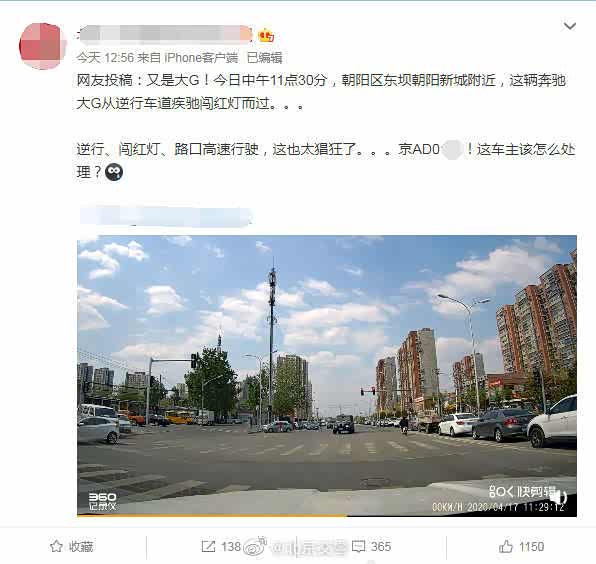Click the blurred user avatar
The width and height of the screenshot is (596, 564).
[43, 46]
